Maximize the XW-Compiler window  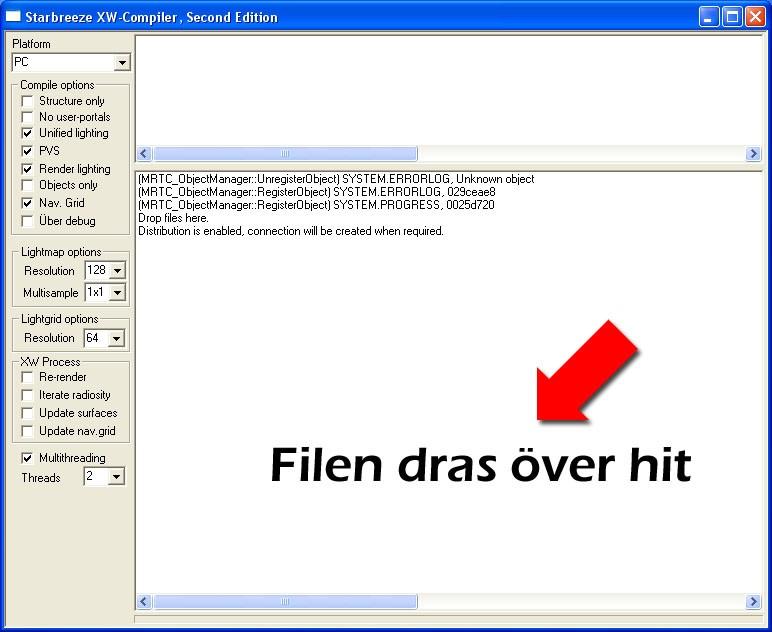(732, 17)
